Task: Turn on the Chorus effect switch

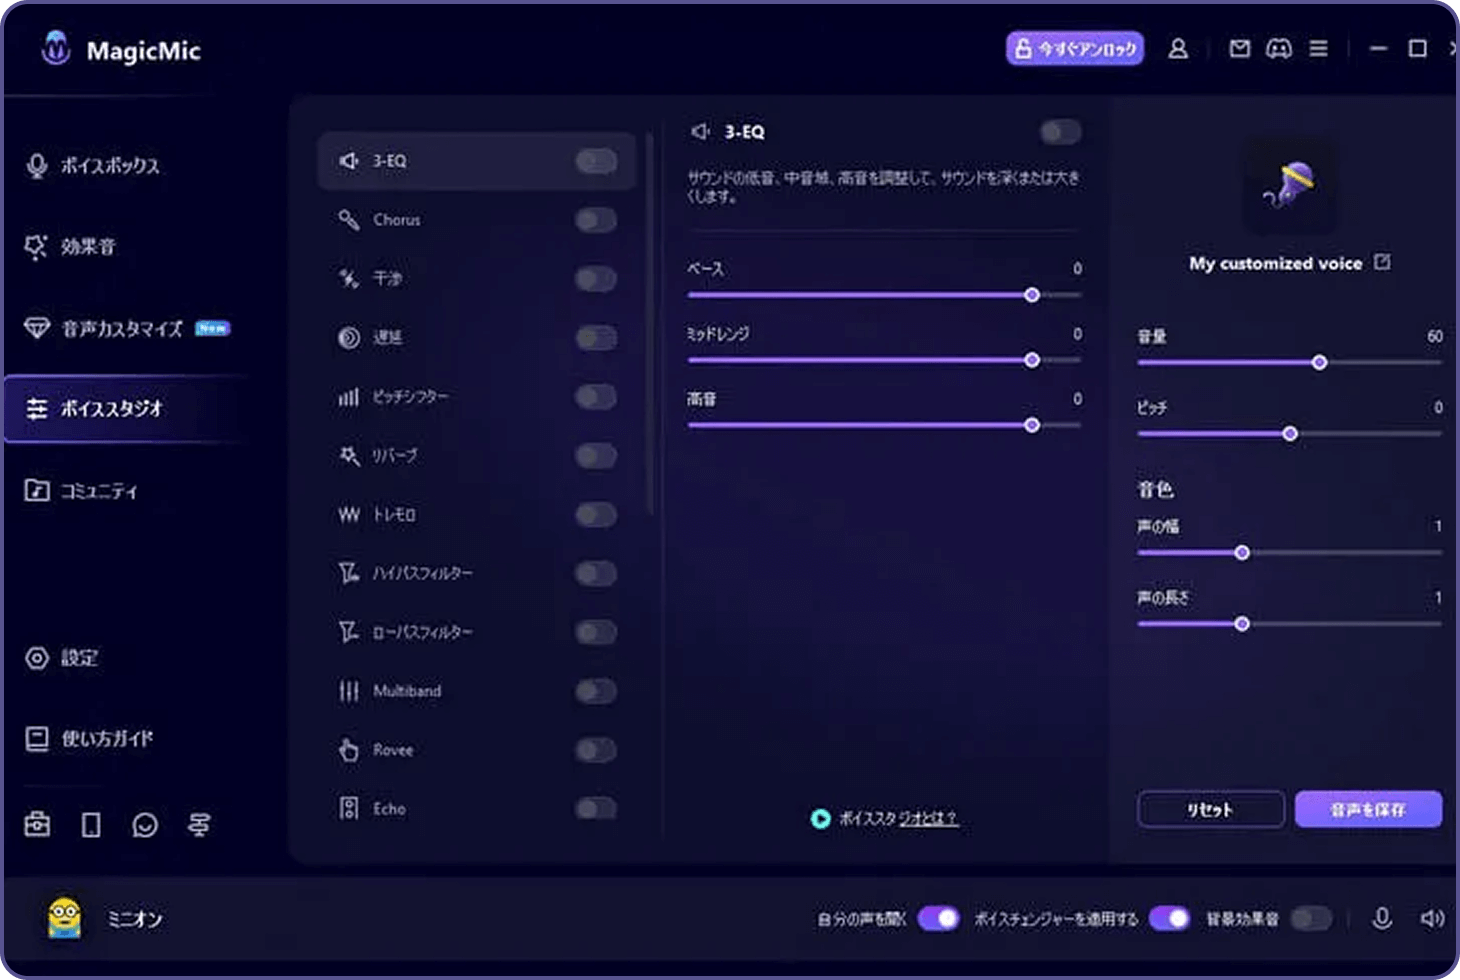Action: (595, 220)
